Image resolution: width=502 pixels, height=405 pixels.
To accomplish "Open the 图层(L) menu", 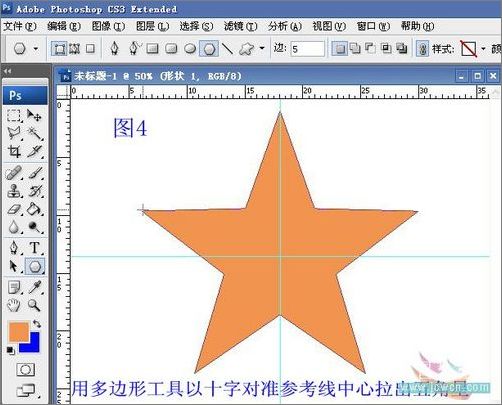I will tap(152, 26).
